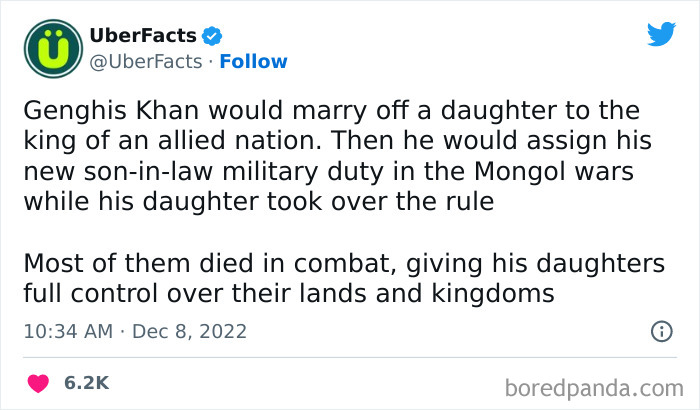This screenshot has width=700, height=410.
Task: Open the UberFacts profile avatar
Action: 50,49
